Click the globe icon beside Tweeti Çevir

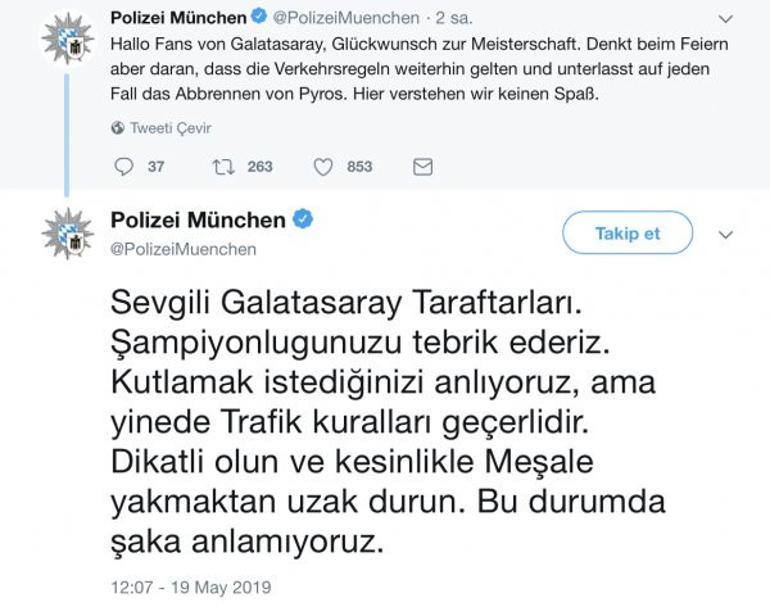pos(118,128)
